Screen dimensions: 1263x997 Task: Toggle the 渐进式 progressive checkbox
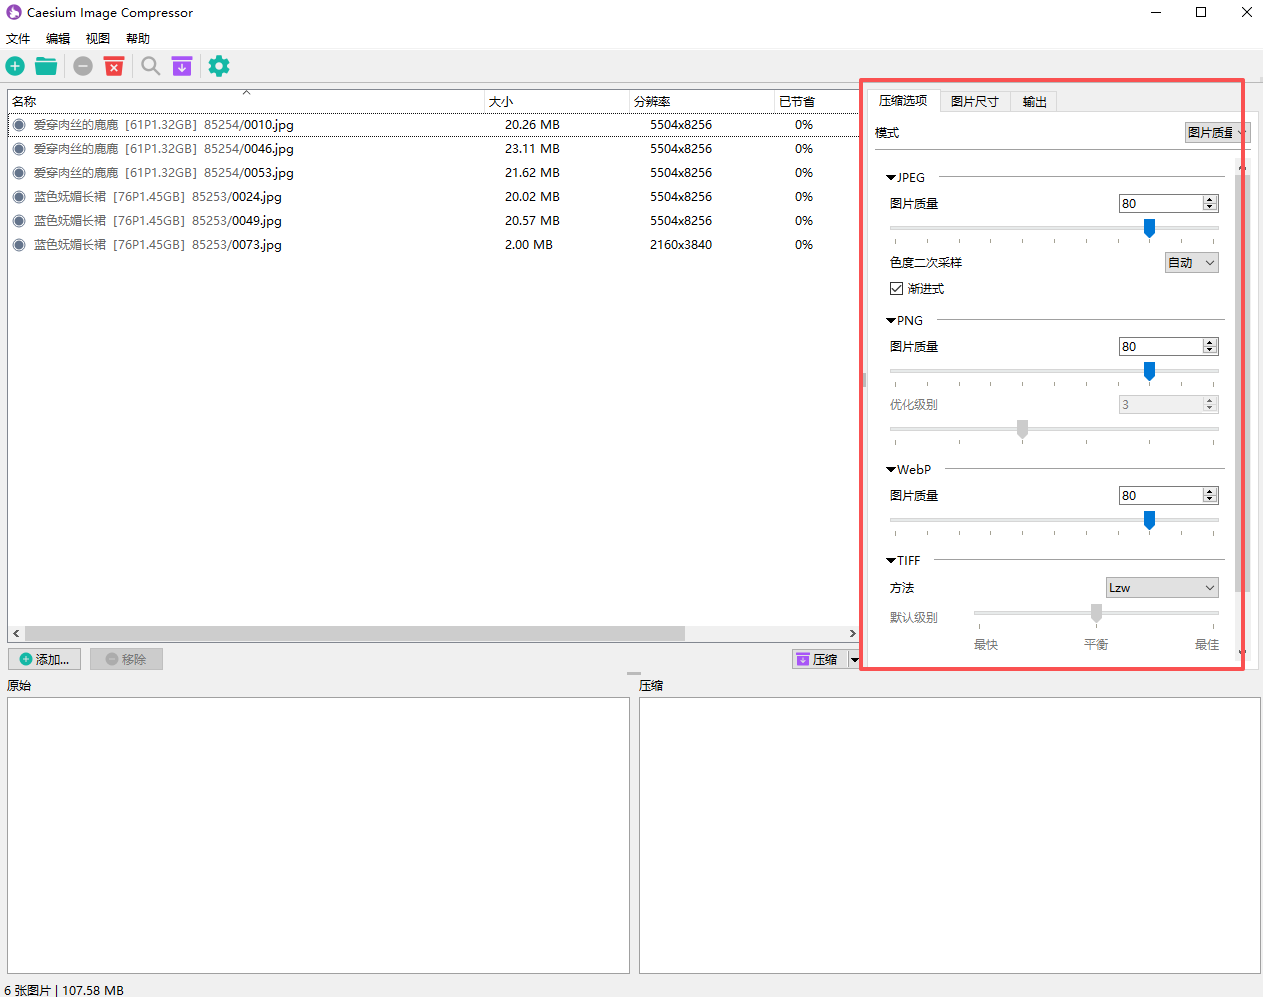pyautogui.click(x=897, y=289)
